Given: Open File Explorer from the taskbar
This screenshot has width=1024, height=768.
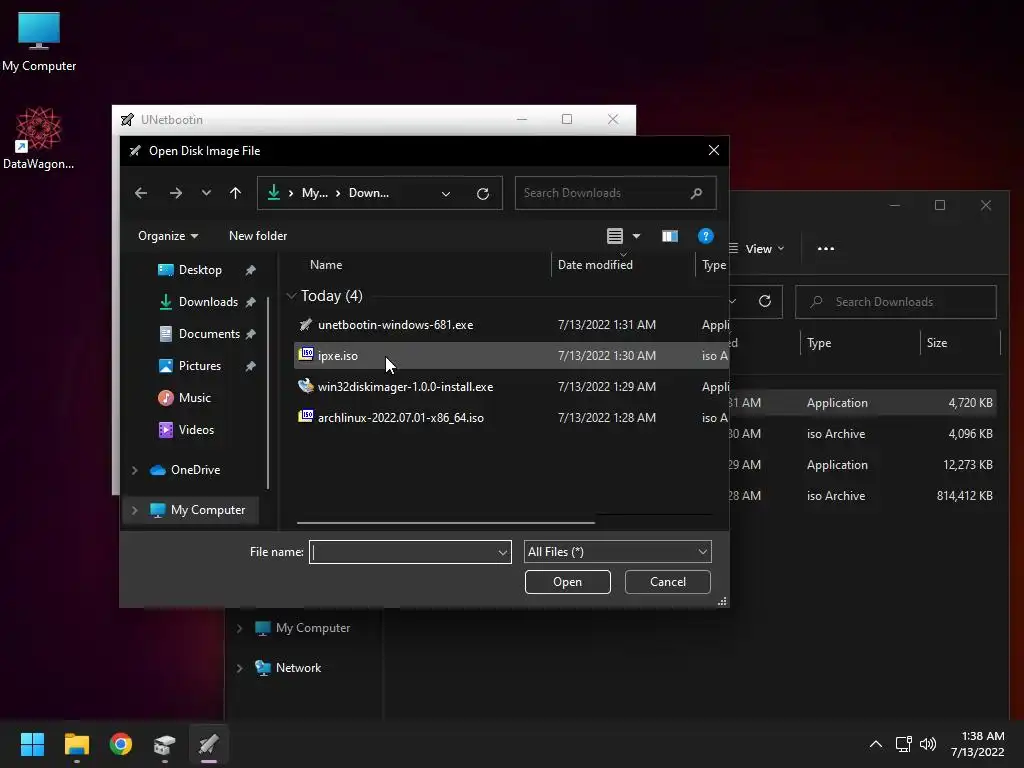Looking at the screenshot, I should pyautogui.click(x=76, y=744).
